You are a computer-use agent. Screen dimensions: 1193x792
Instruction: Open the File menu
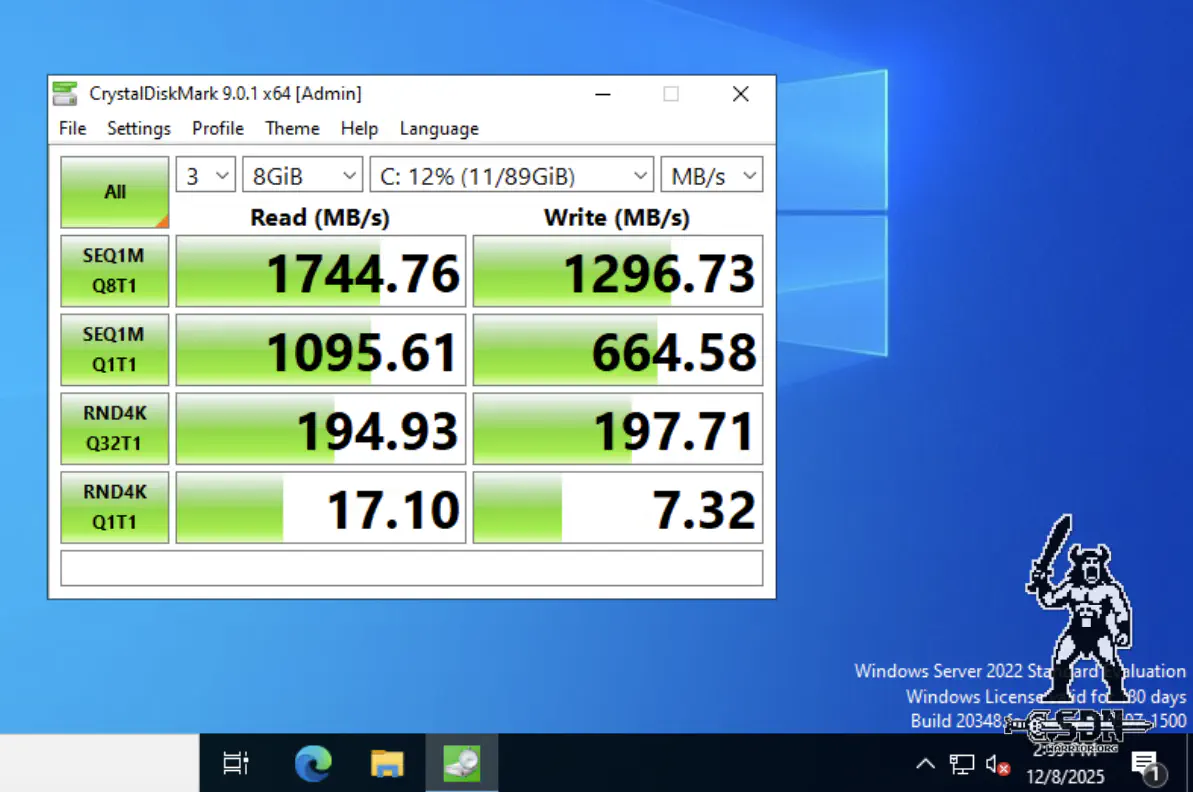[72, 128]
